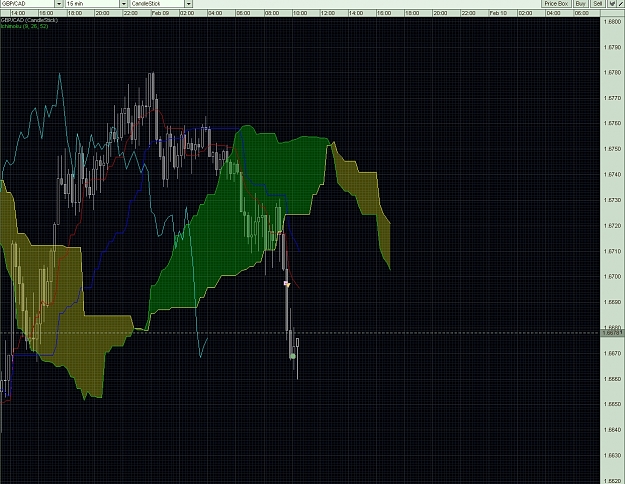
Task: Open the 15 min timeframe dropdown arrow
Action: point(124,4)
